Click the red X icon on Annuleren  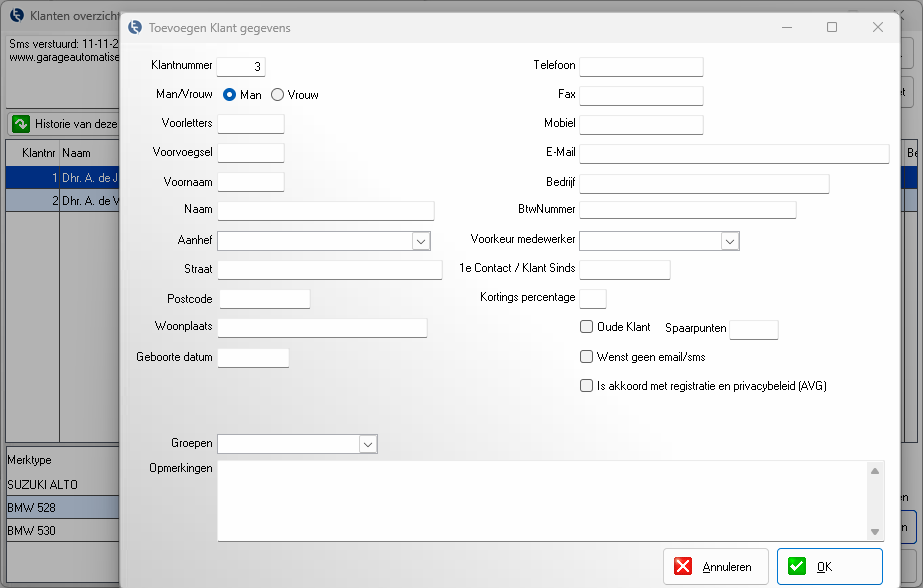[683, 567]
